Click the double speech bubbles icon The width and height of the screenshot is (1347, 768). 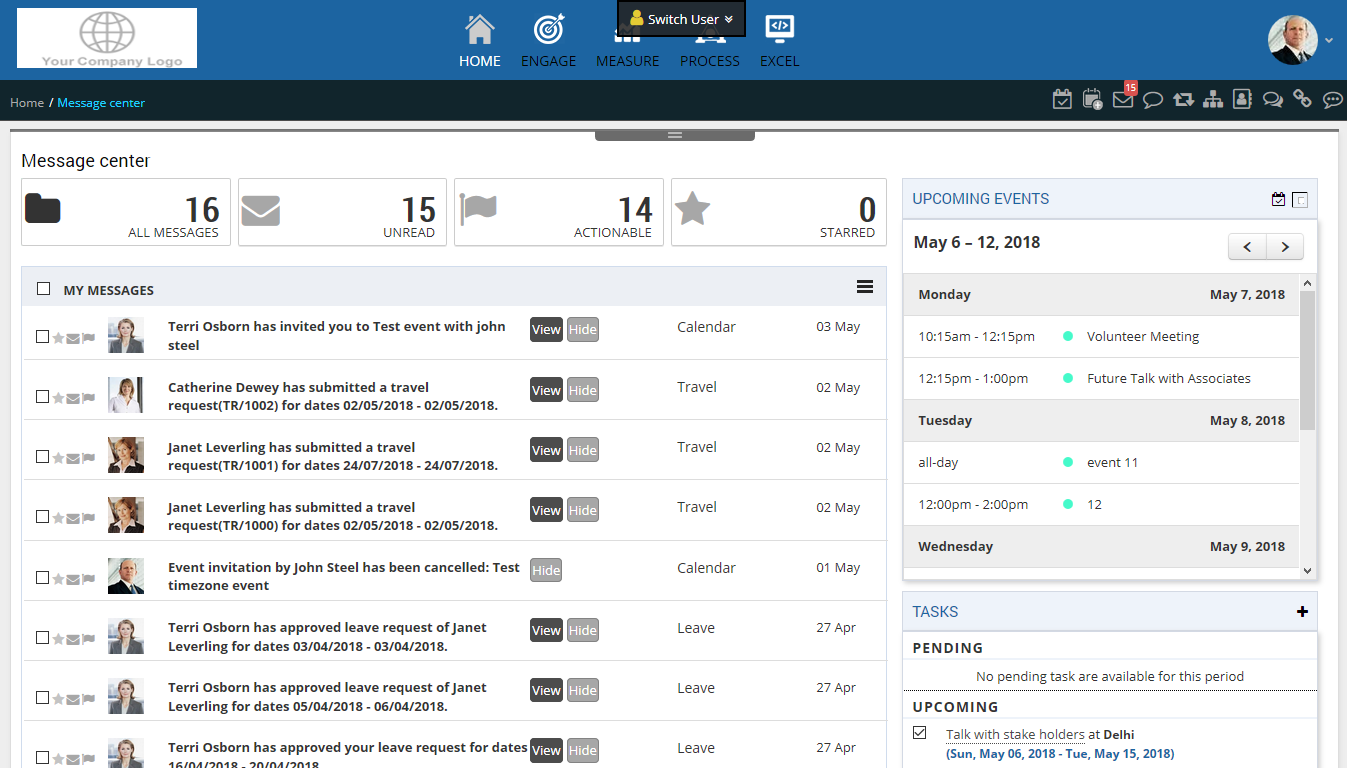click(x=1273, y=99)
